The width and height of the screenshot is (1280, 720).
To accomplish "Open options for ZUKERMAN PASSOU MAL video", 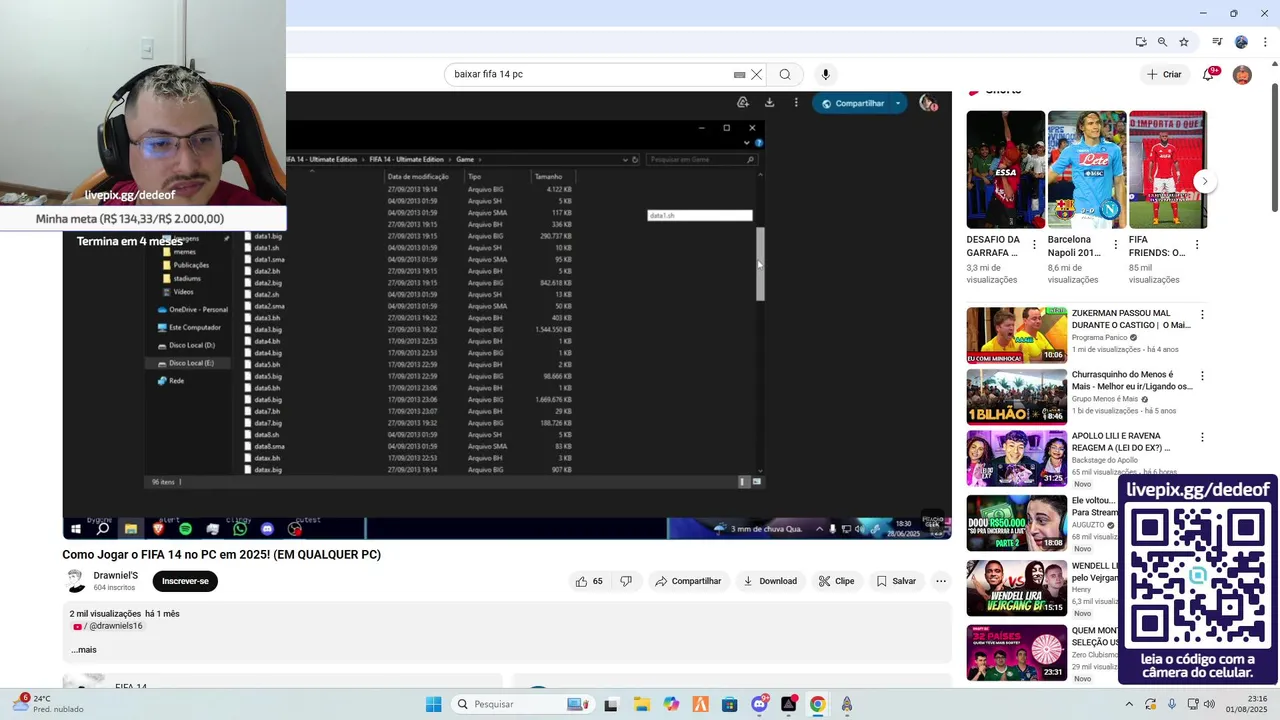I will point(1202,315).
